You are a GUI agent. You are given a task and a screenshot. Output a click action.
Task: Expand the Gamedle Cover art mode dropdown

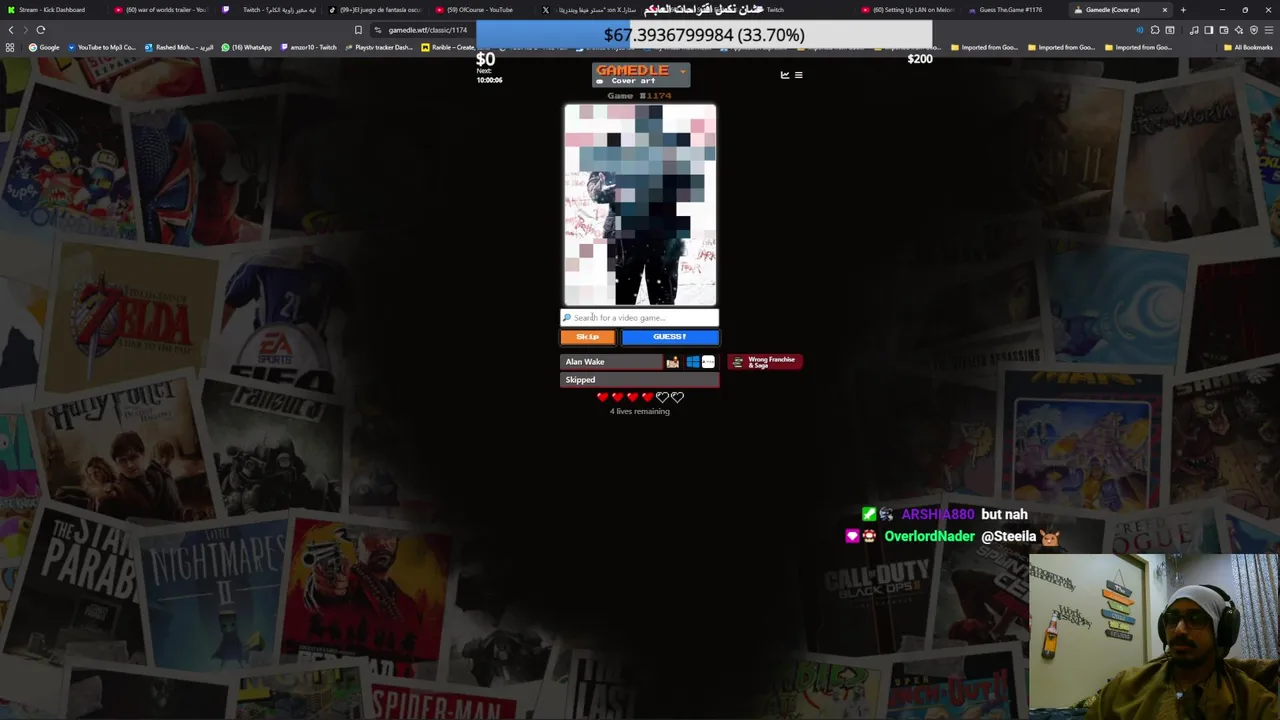pyautogui.click(x=640, y=75)
